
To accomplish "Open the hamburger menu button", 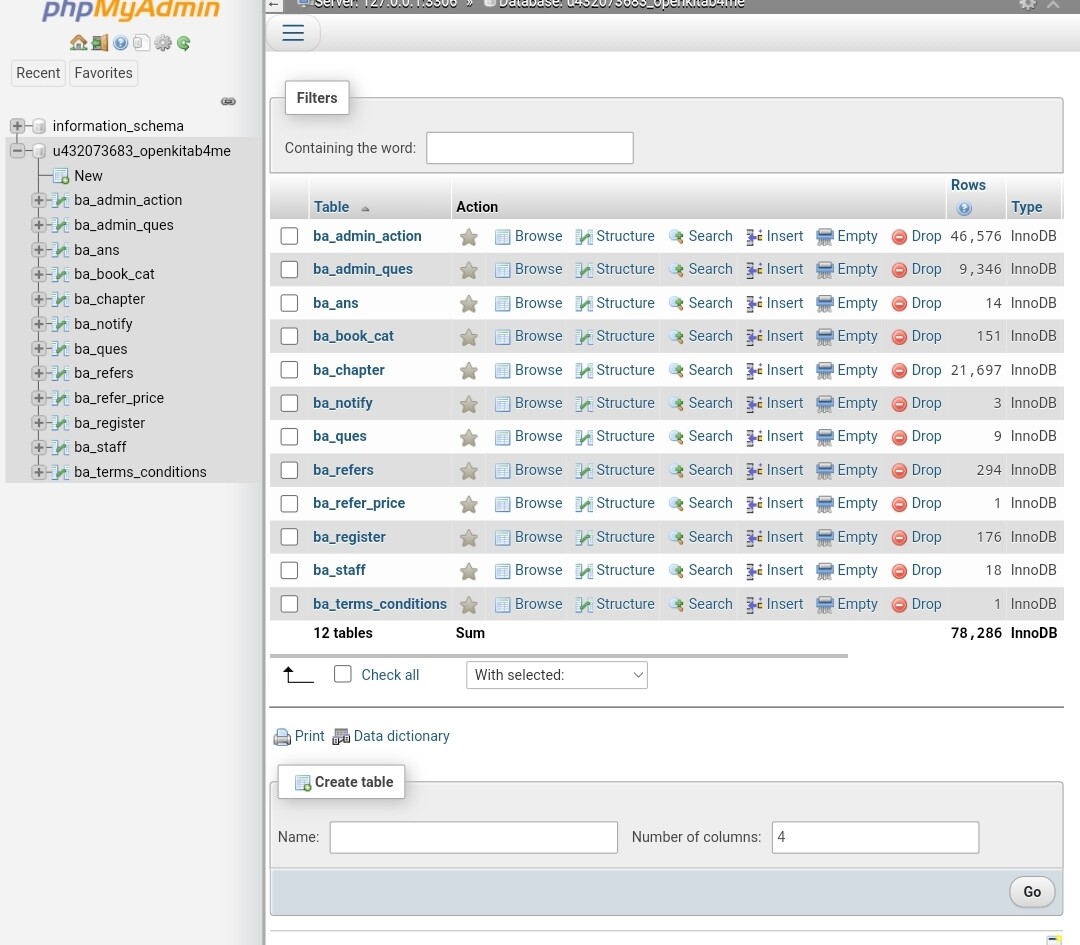I will pos(293,33).
